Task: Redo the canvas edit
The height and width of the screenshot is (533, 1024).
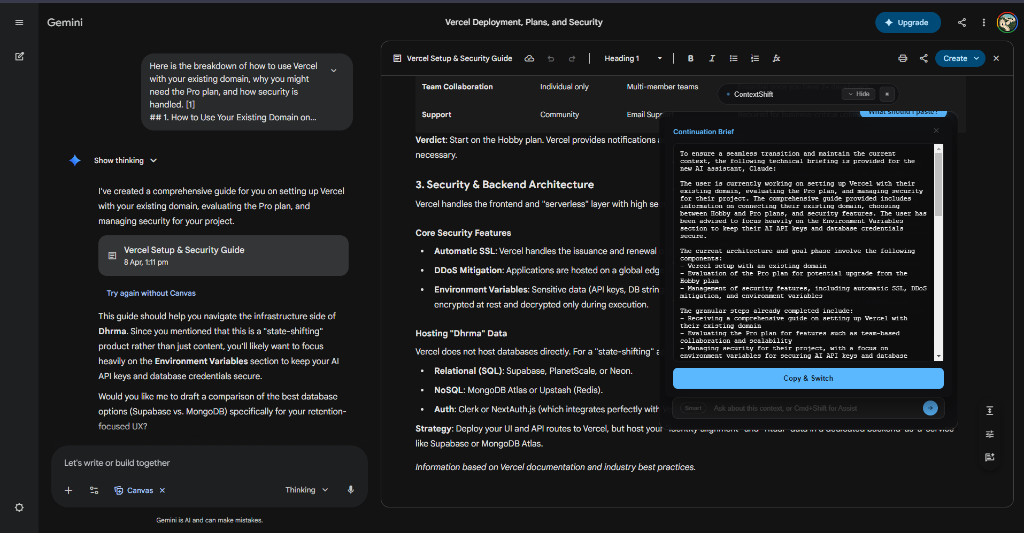Action: tap(571, 58)
